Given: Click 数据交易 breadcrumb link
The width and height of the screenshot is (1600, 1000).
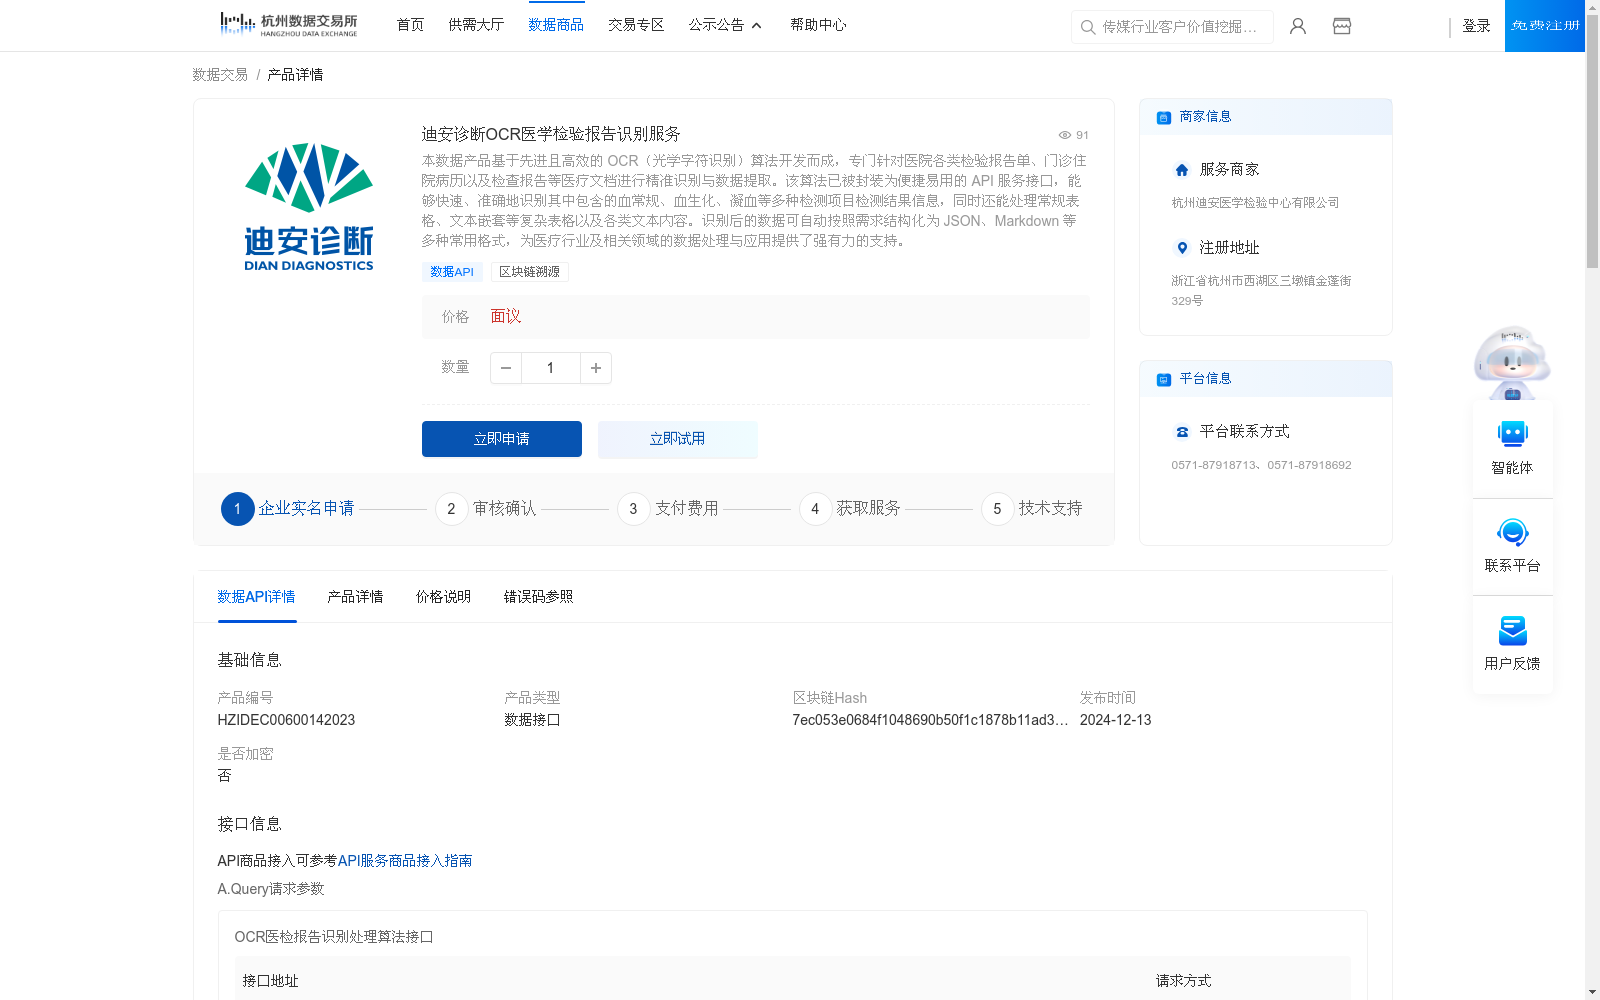Looking at the screenshot, I should (220, 75).
